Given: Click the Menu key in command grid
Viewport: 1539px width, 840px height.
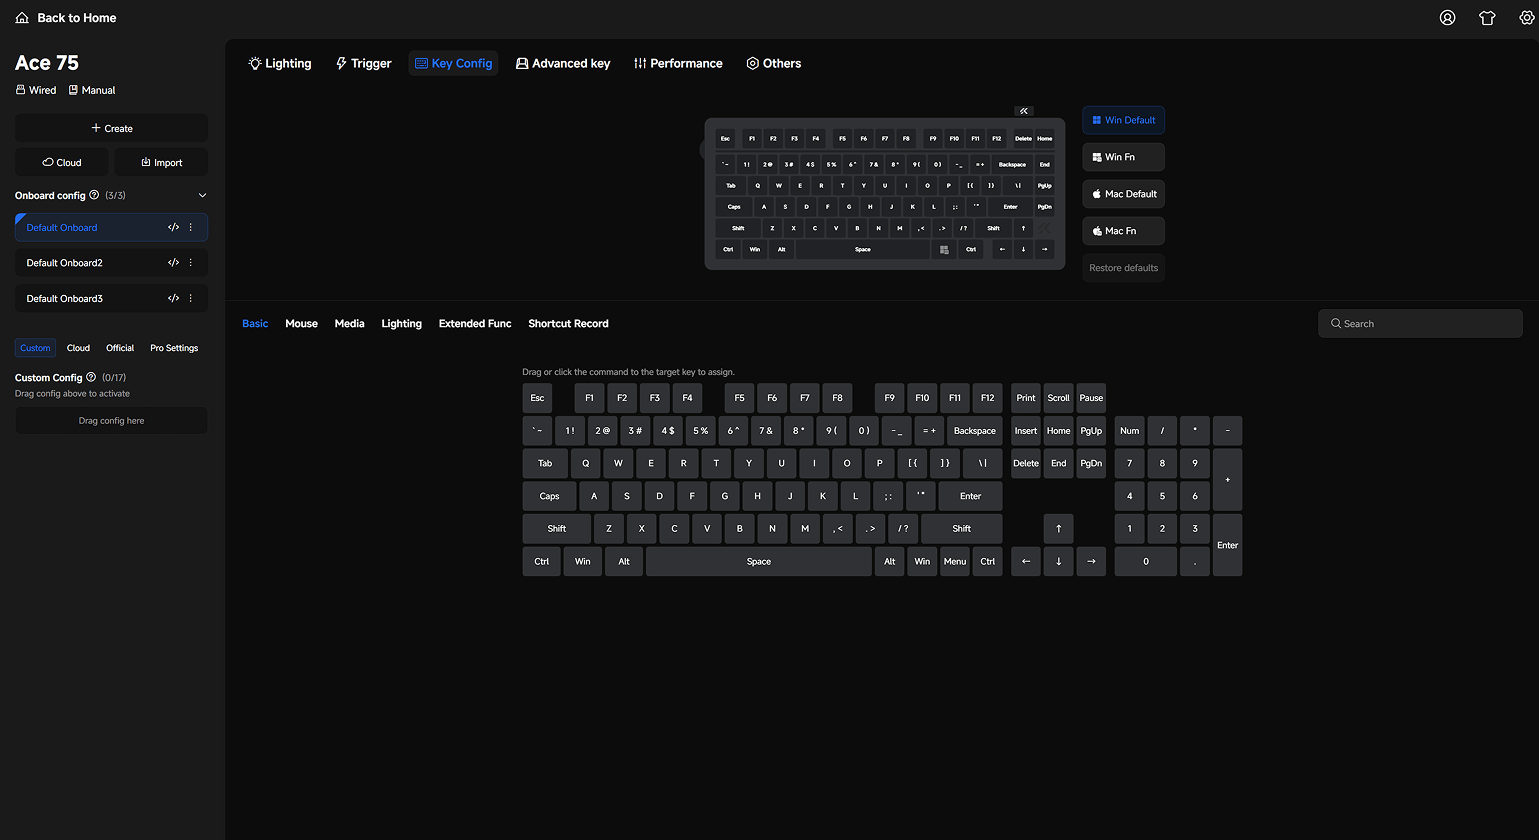Looking at the screenshot, I should (955, 561).
